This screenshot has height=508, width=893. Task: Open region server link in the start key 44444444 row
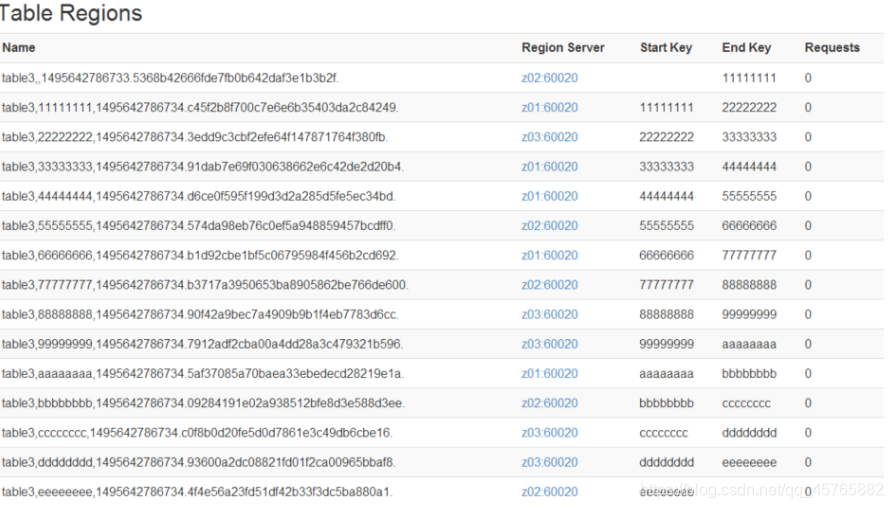(550, 196)
